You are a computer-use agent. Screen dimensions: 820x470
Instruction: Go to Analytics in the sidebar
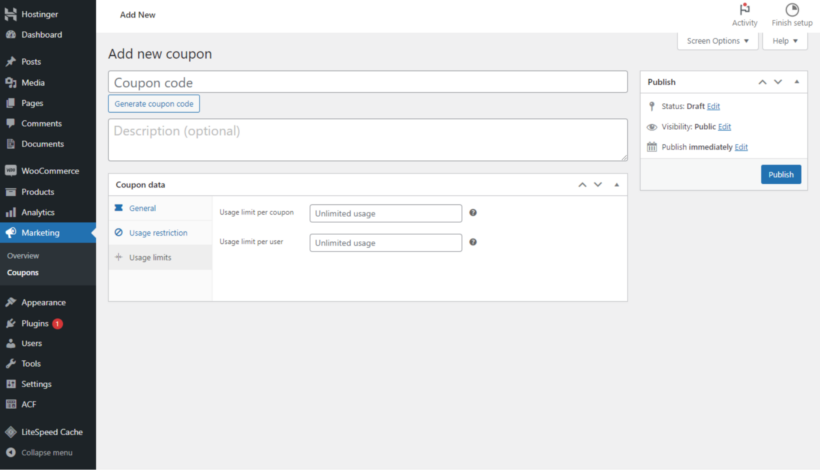click(x=38, y=212)
